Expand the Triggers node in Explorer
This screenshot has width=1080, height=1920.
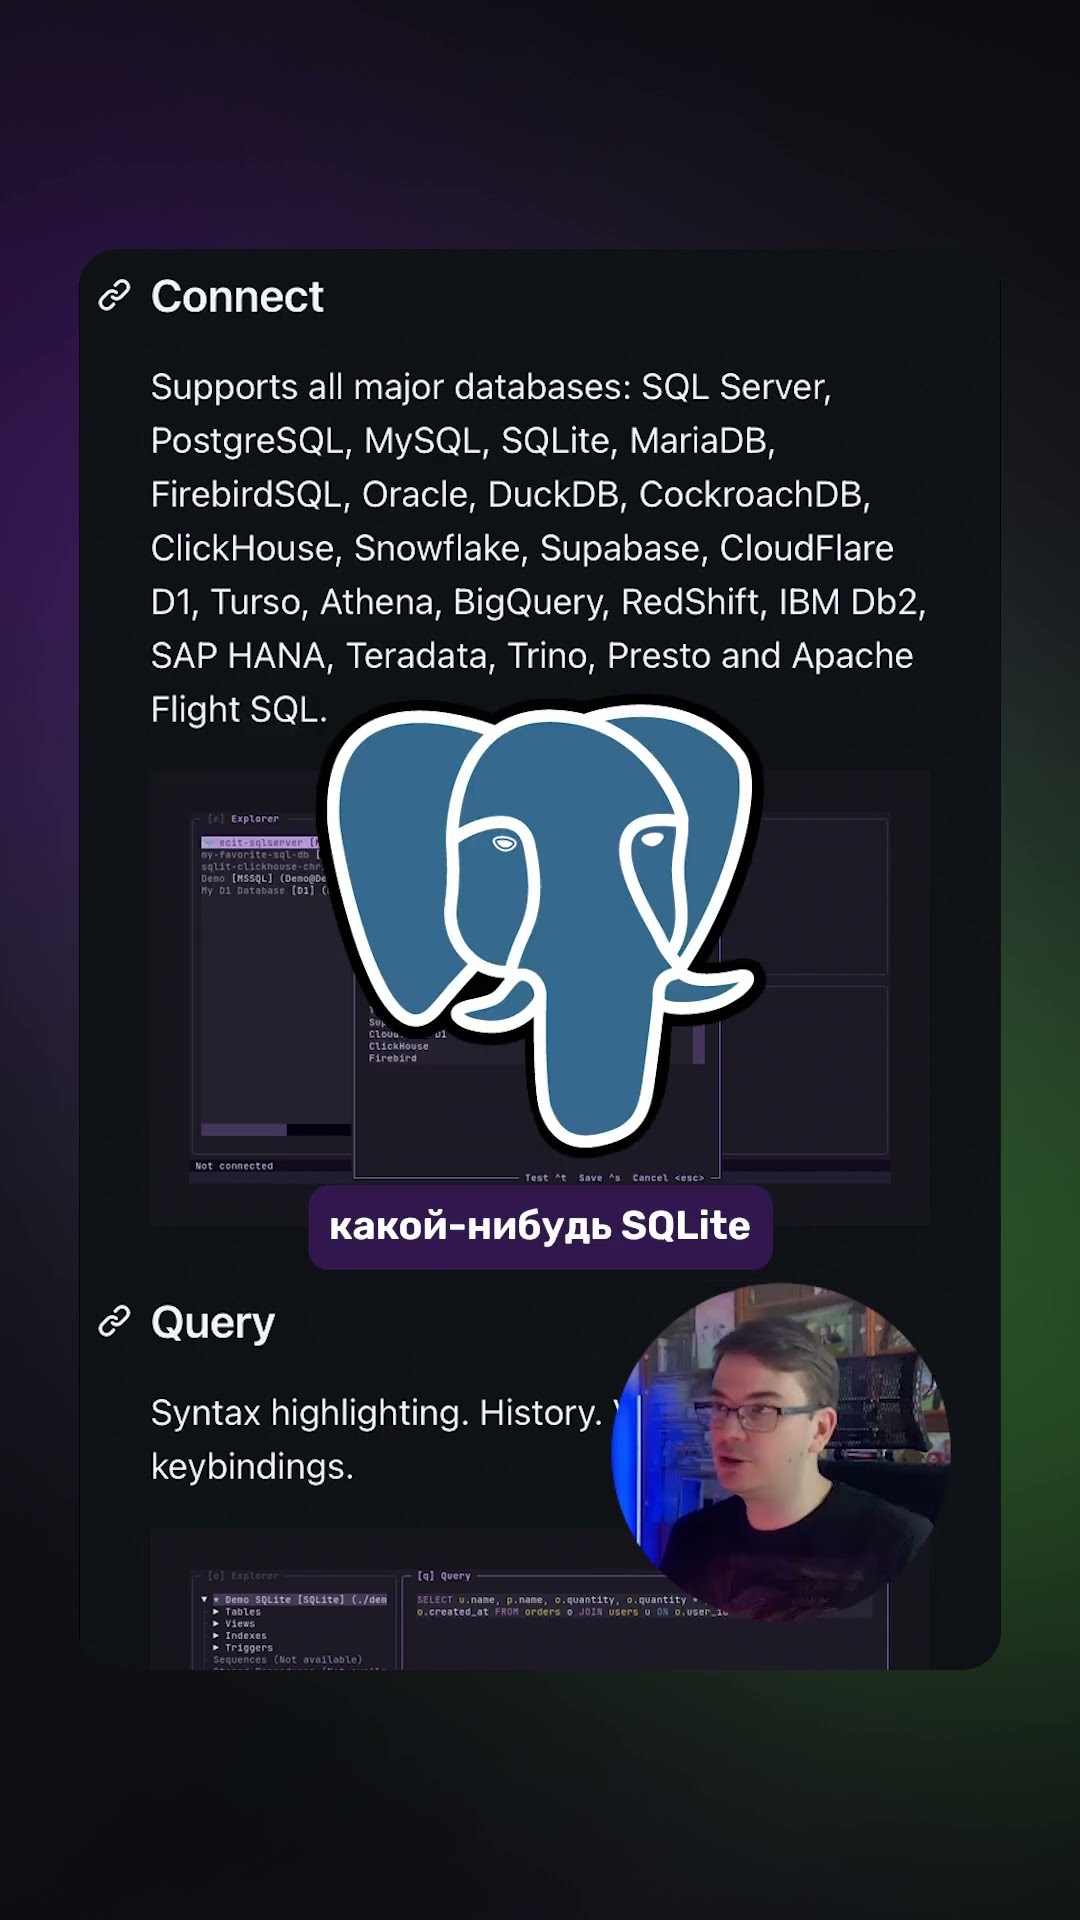pos(243,1648)
